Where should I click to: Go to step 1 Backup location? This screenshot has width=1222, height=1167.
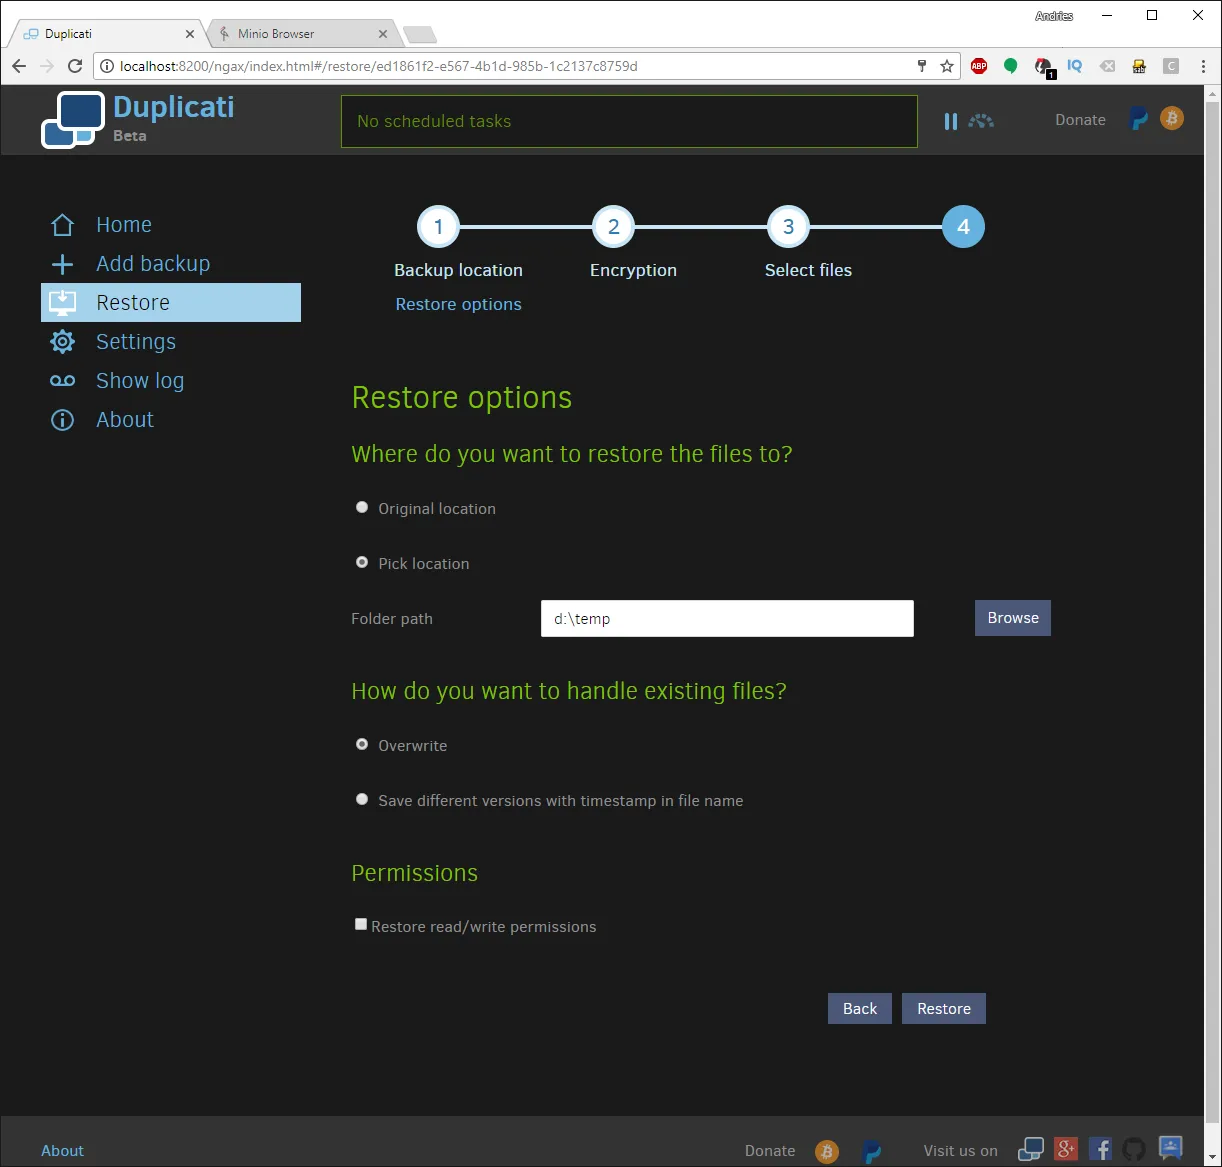coord(438,227)
